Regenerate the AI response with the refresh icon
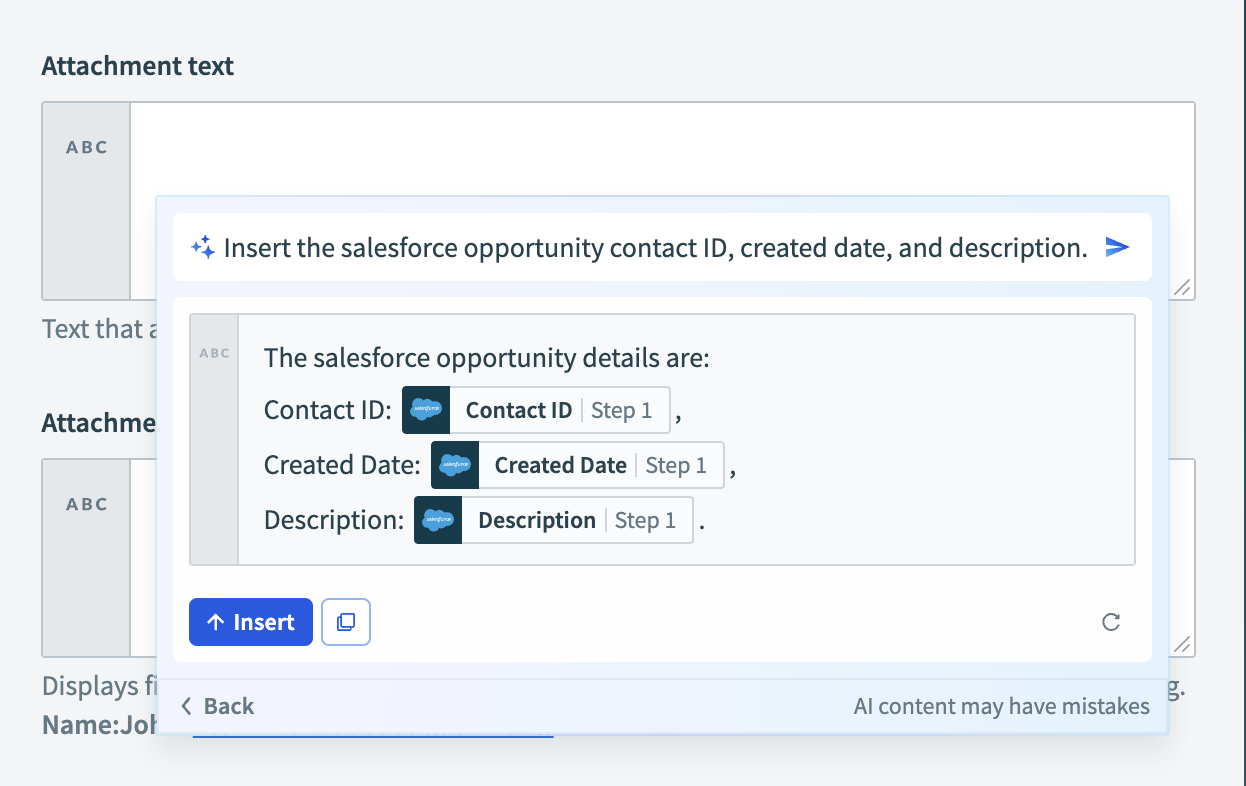1246x786 pixels. pos(1111,621)
